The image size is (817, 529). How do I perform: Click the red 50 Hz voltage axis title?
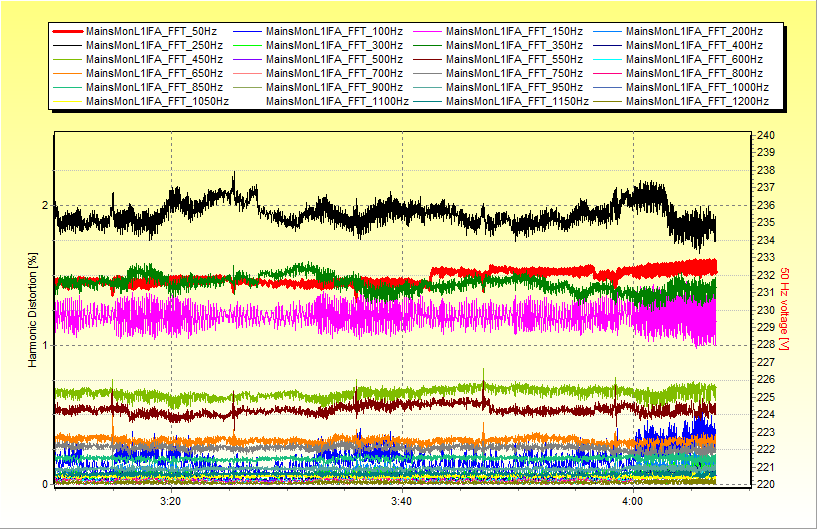[786, 309]
